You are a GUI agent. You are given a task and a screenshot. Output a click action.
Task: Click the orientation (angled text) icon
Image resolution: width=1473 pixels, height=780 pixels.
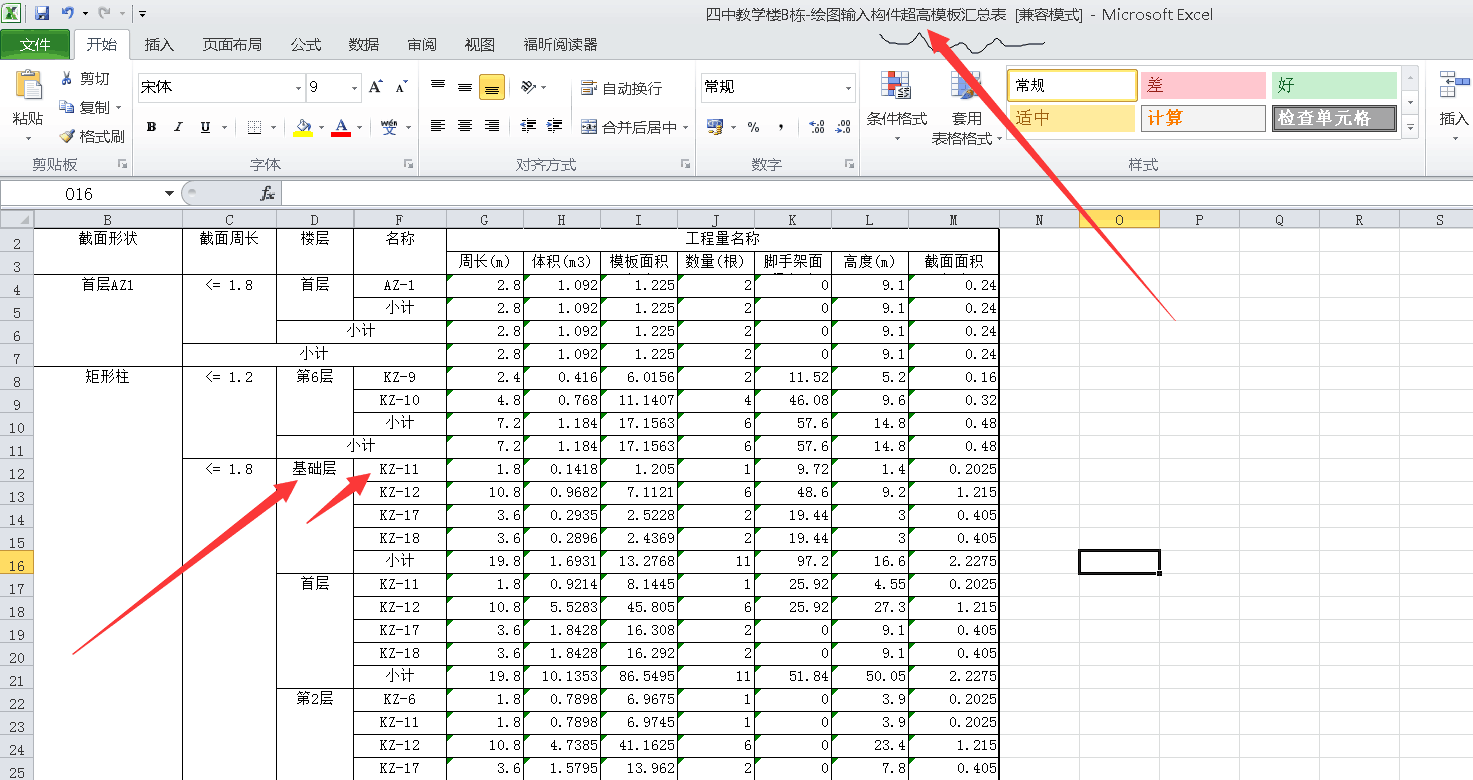click(x=529, y=87)
